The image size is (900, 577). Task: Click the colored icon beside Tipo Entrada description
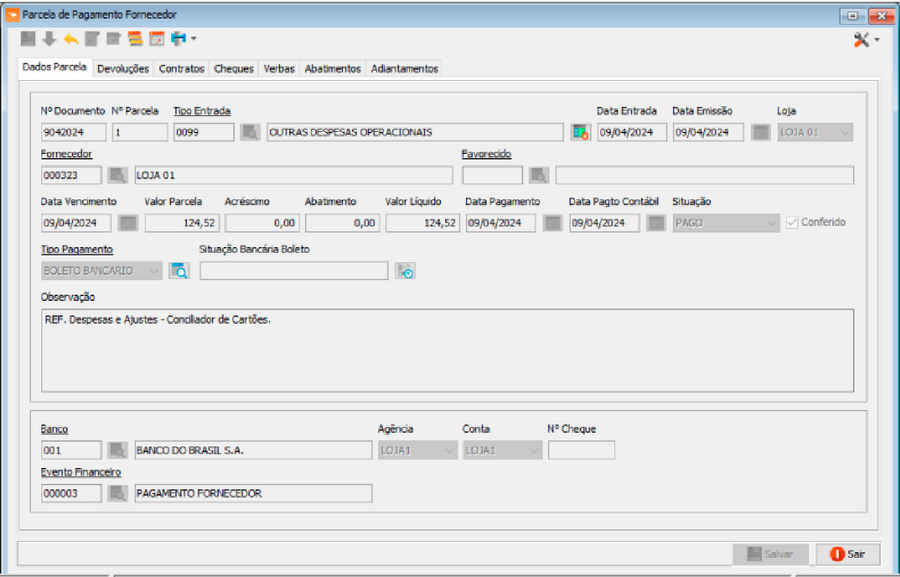(x=580, y=132)
